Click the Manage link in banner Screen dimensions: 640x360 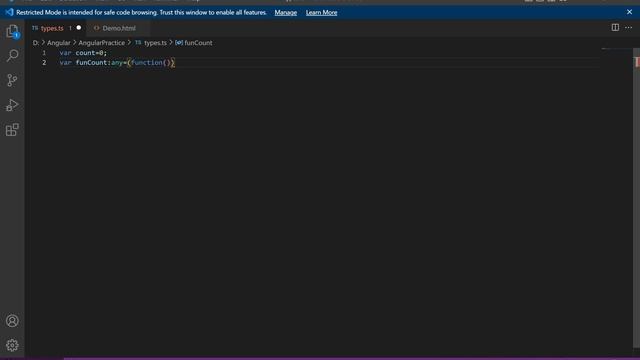(x=286, y=13)
